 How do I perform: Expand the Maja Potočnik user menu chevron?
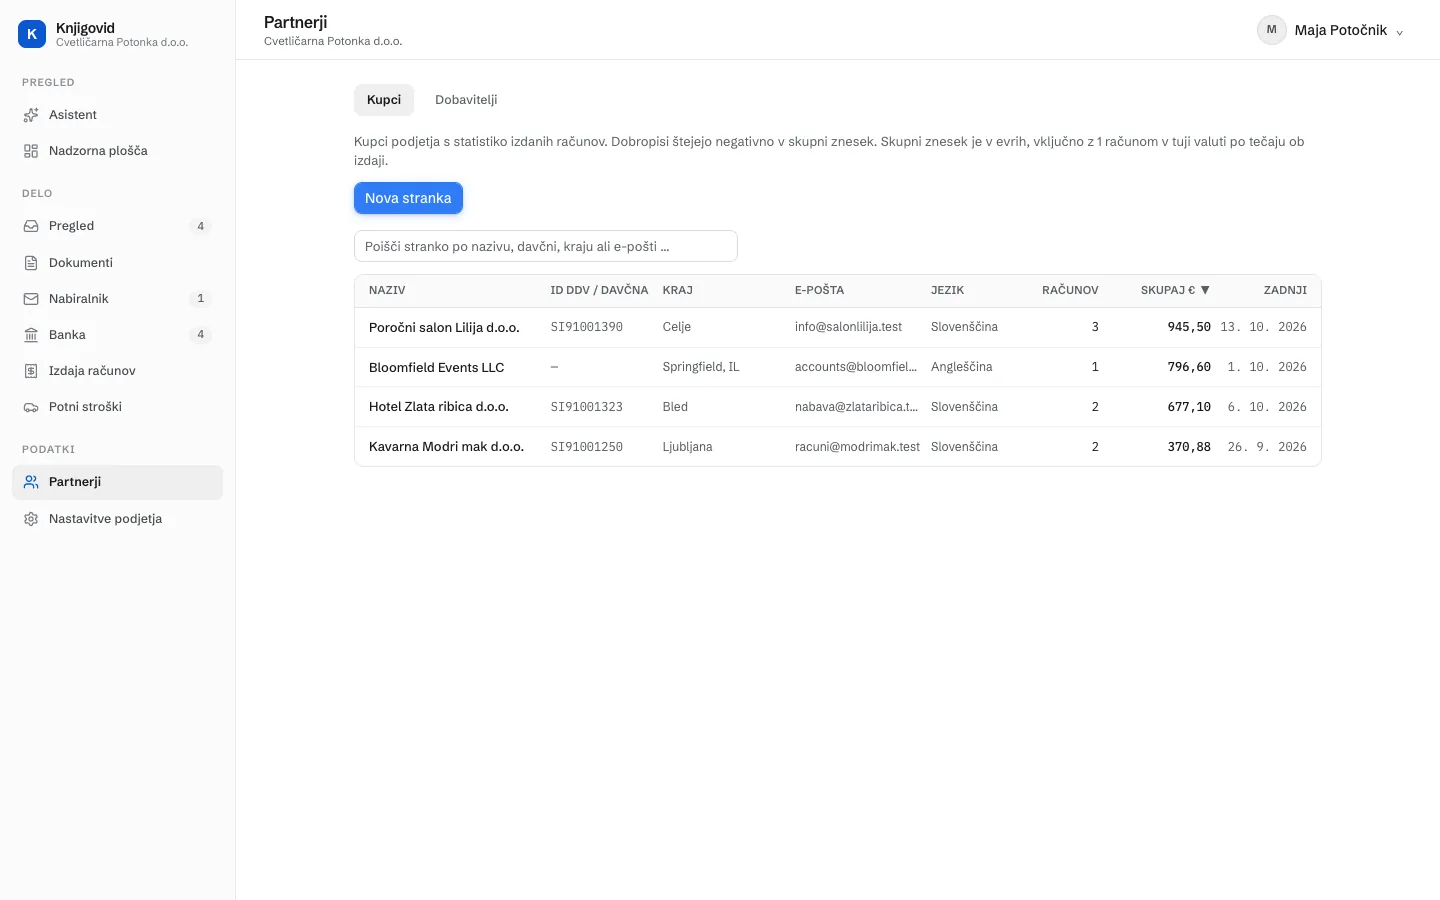pos(1400,32)
